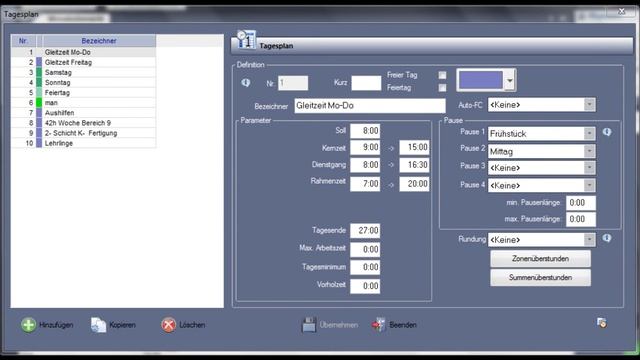The width and height of the screenshot is (640, 360).
Task: Select the Gleitzeit Freitag row
Action: coord(83,62)
